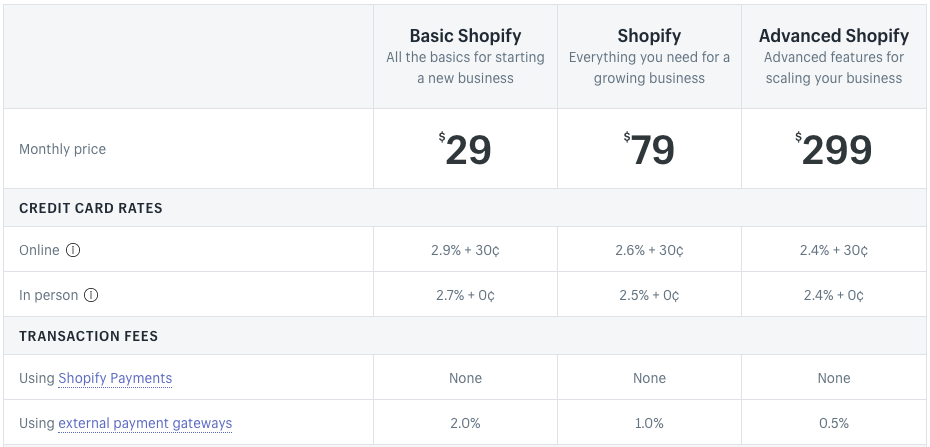930x447 pixels.
Task: Click the 2.7% + 0¢ in-person rate
Action: click(x=465, y=295)
